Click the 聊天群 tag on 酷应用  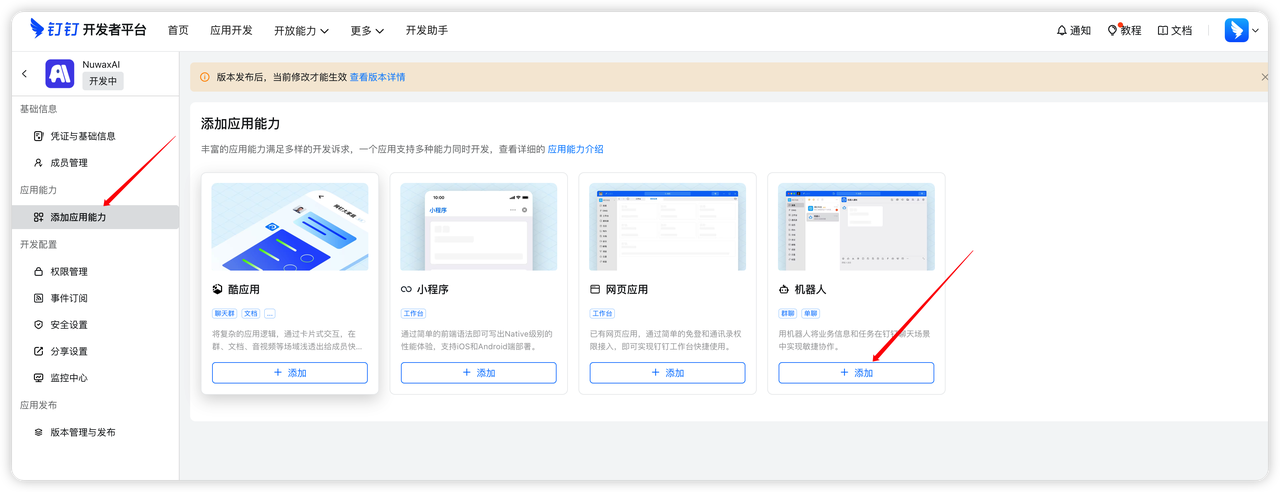pyautogui.click(x=224, y=313)
